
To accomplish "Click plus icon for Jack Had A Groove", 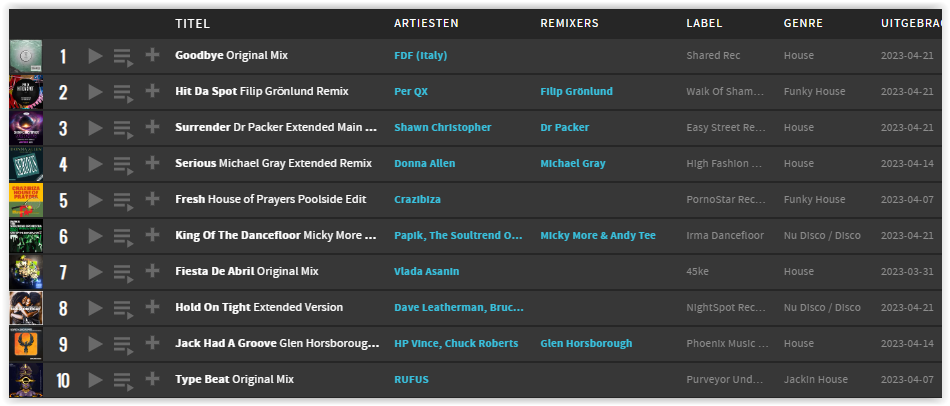I will click(x=152, y=343).
